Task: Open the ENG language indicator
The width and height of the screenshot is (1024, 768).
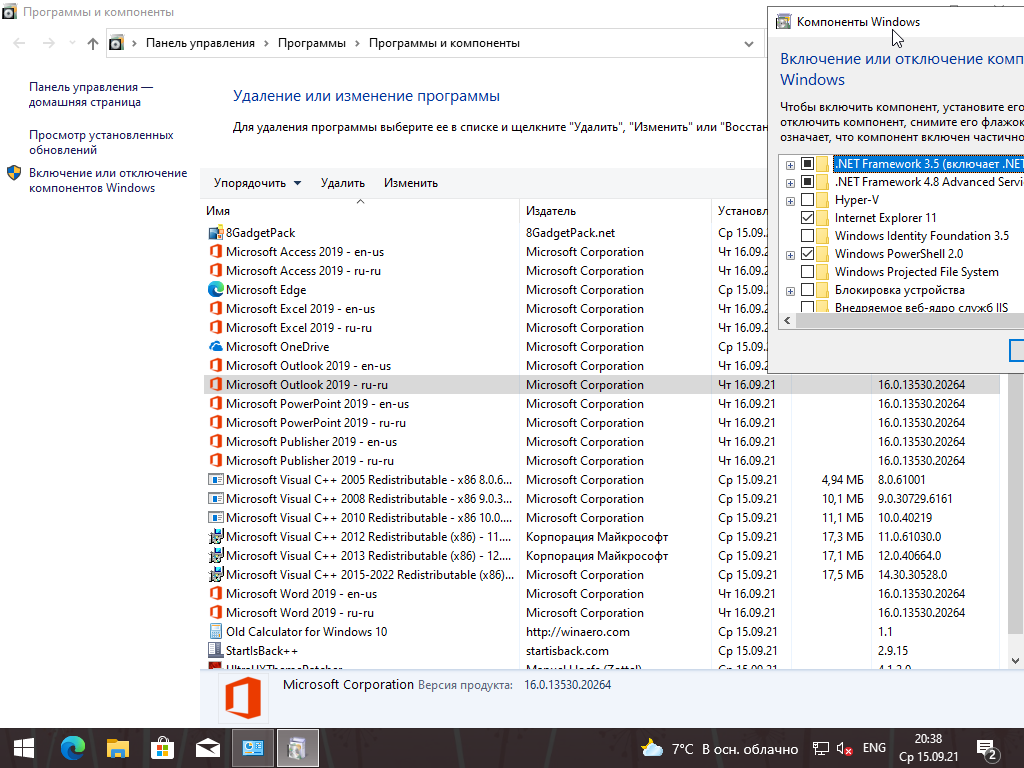Action: (x=874, y=748)
